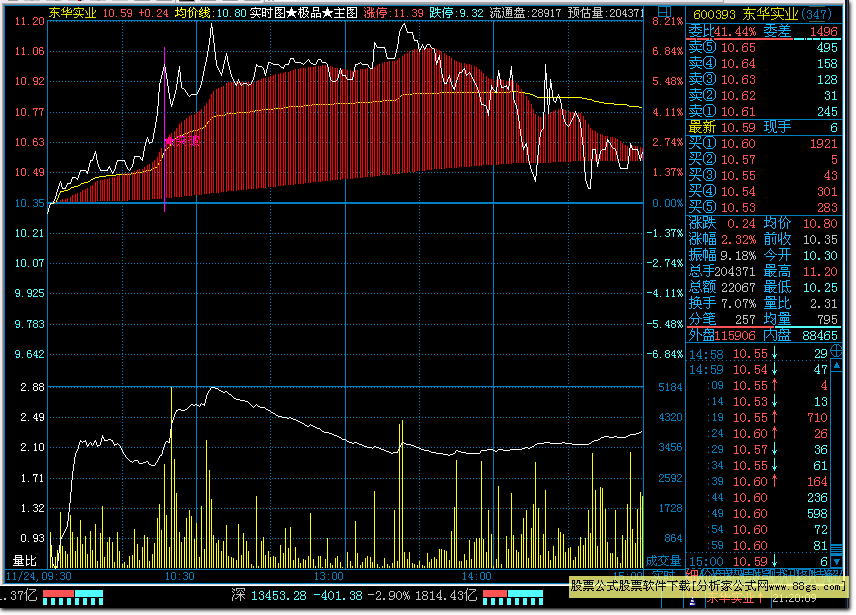Open the 实时图★极品★主图 indicator title

coord(304,14)
